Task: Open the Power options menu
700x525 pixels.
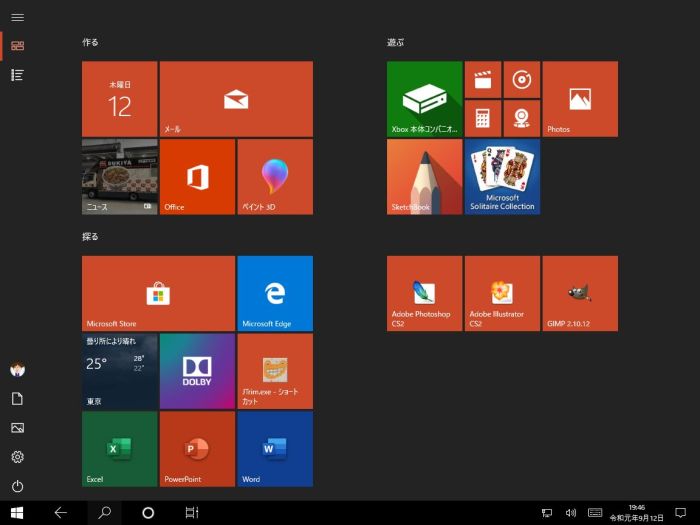Action: tap(17, 486)
